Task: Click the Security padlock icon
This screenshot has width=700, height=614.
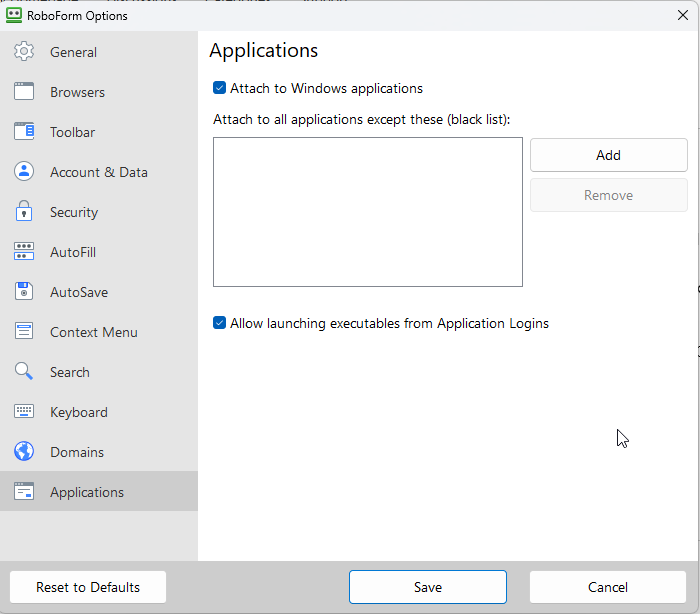Action: pyautogui.click(x=24, y=212)
